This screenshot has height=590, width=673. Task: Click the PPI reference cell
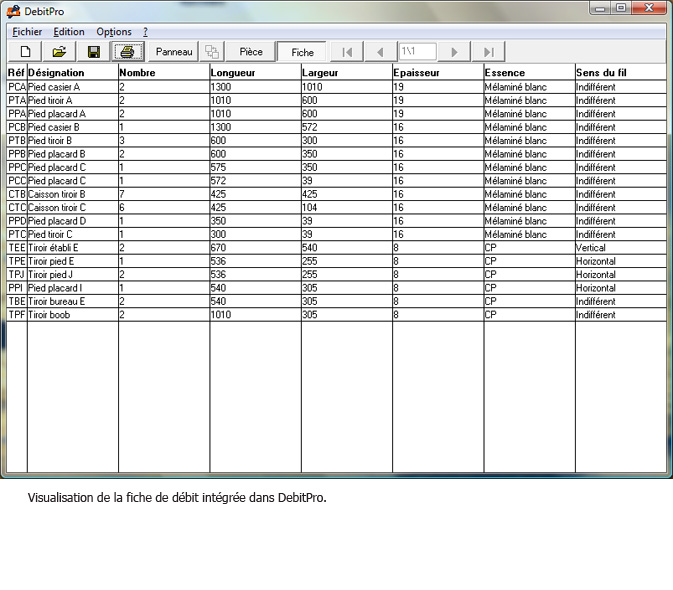[17, 288]
